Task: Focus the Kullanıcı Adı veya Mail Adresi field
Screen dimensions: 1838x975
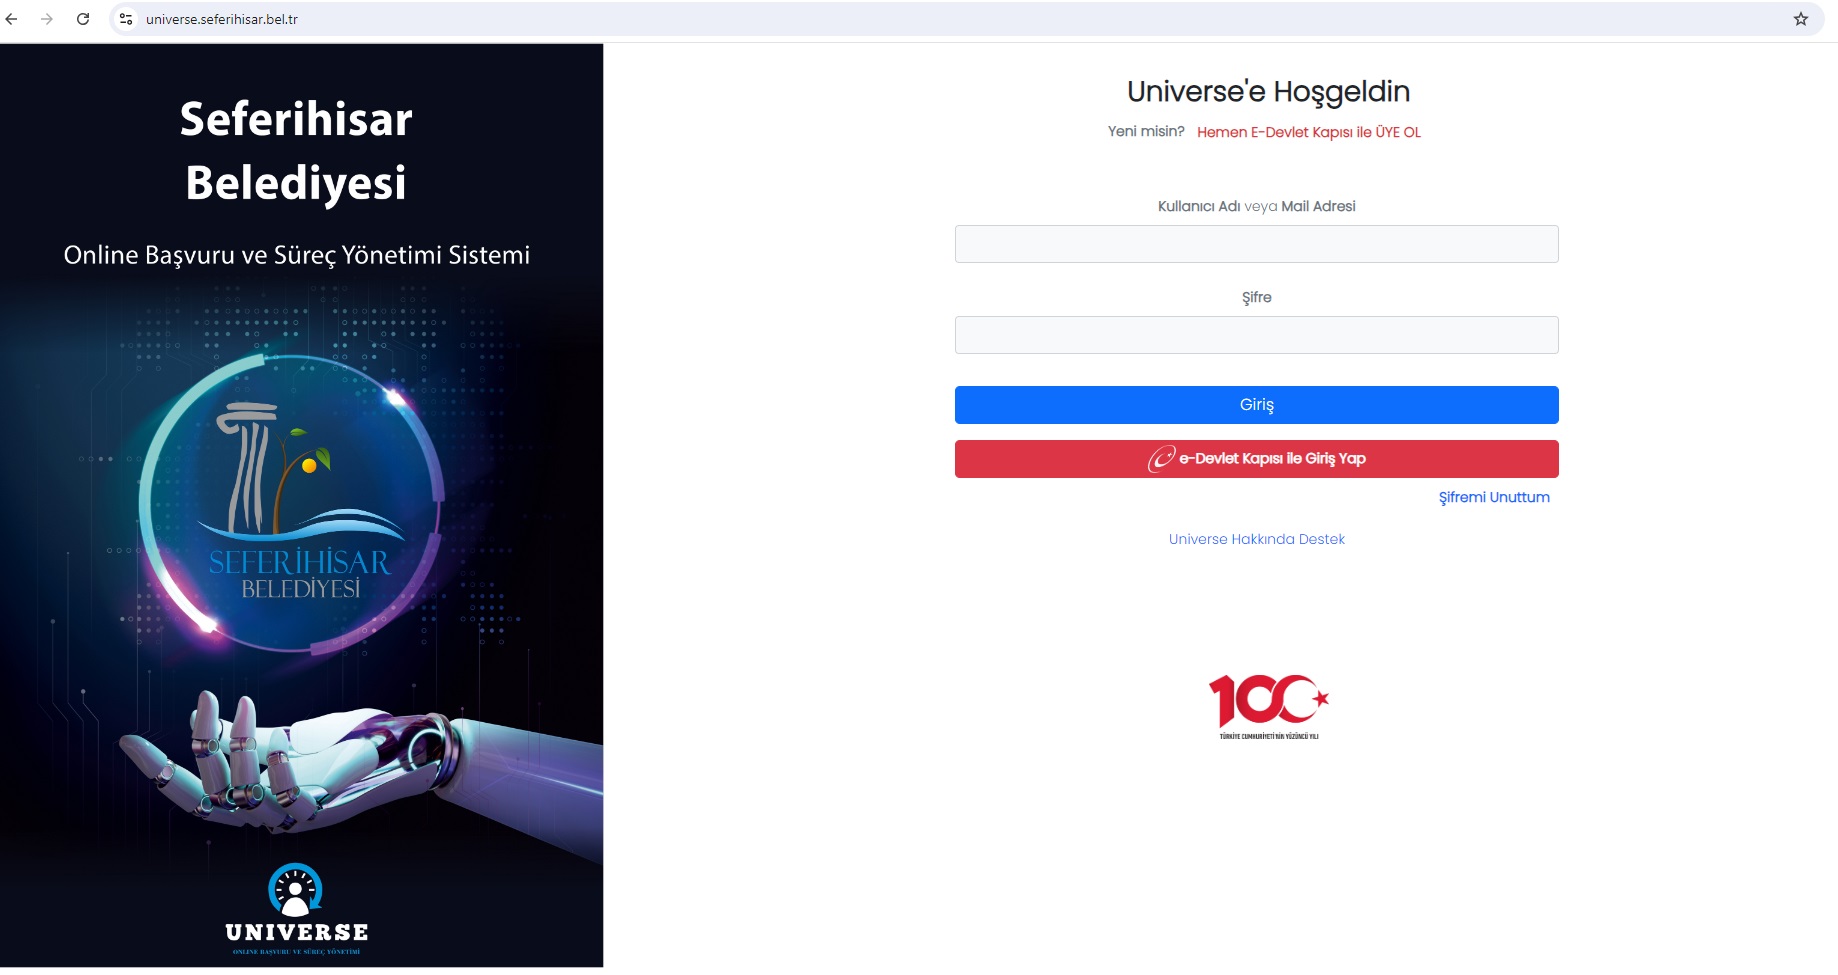Action: pyautogui.click(x=1256, y=244)
